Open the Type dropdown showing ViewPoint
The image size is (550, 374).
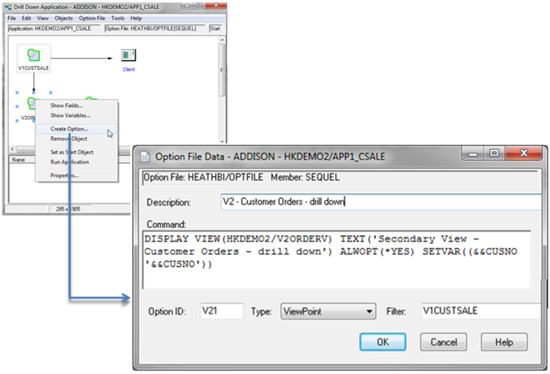coord(328,311)
